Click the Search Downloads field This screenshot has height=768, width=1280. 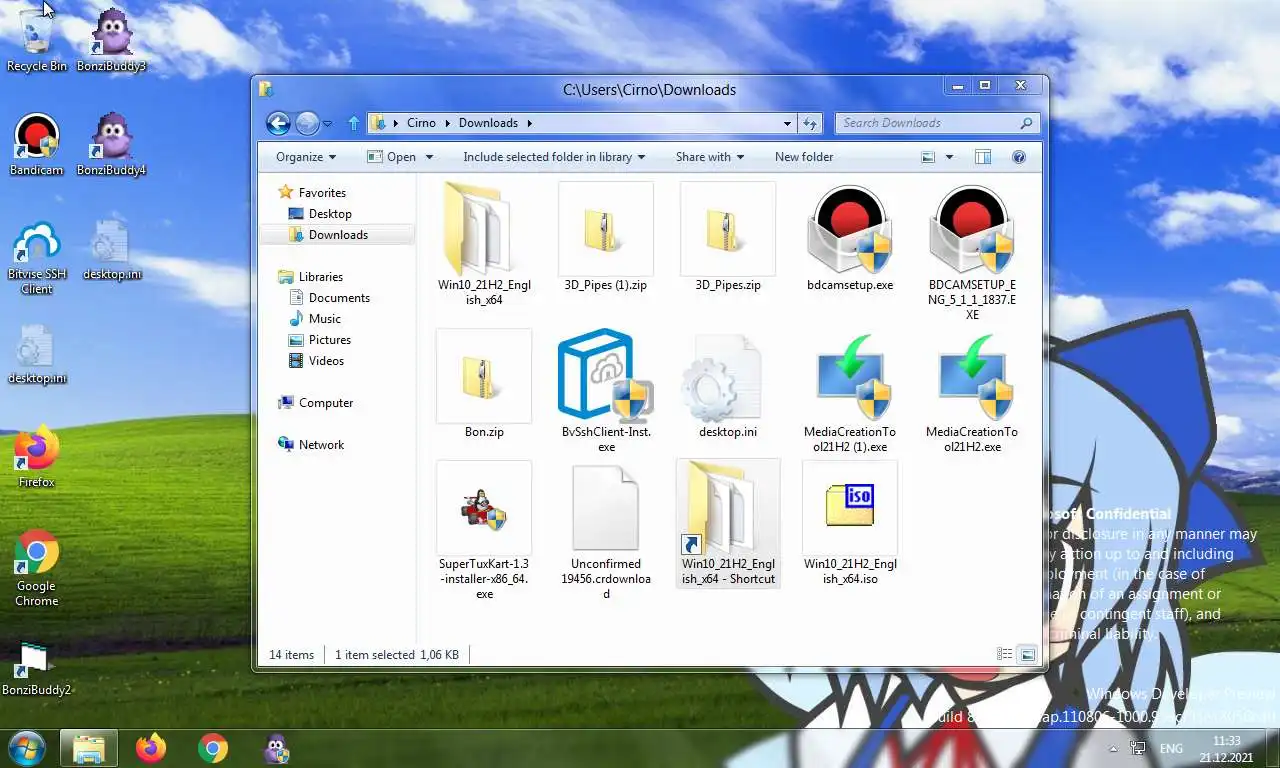point(937,123)
